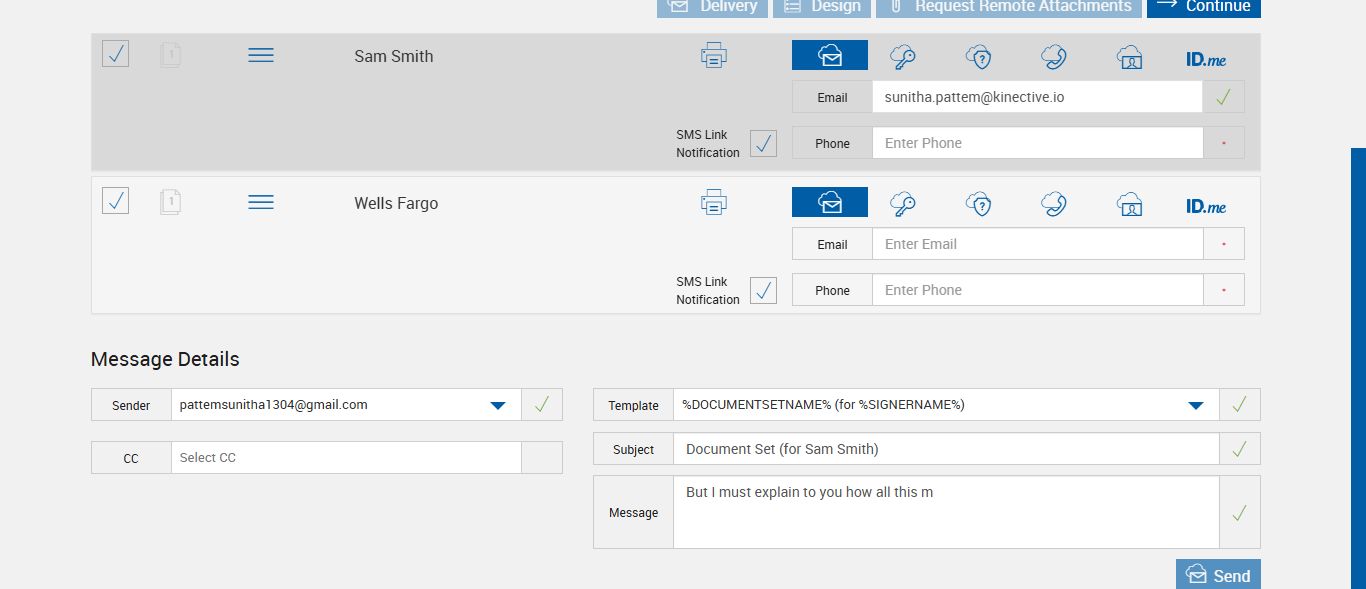Click green checkmark beside Message field
This screenshot has height=589, width=1366.
(x=1240, y=512)
